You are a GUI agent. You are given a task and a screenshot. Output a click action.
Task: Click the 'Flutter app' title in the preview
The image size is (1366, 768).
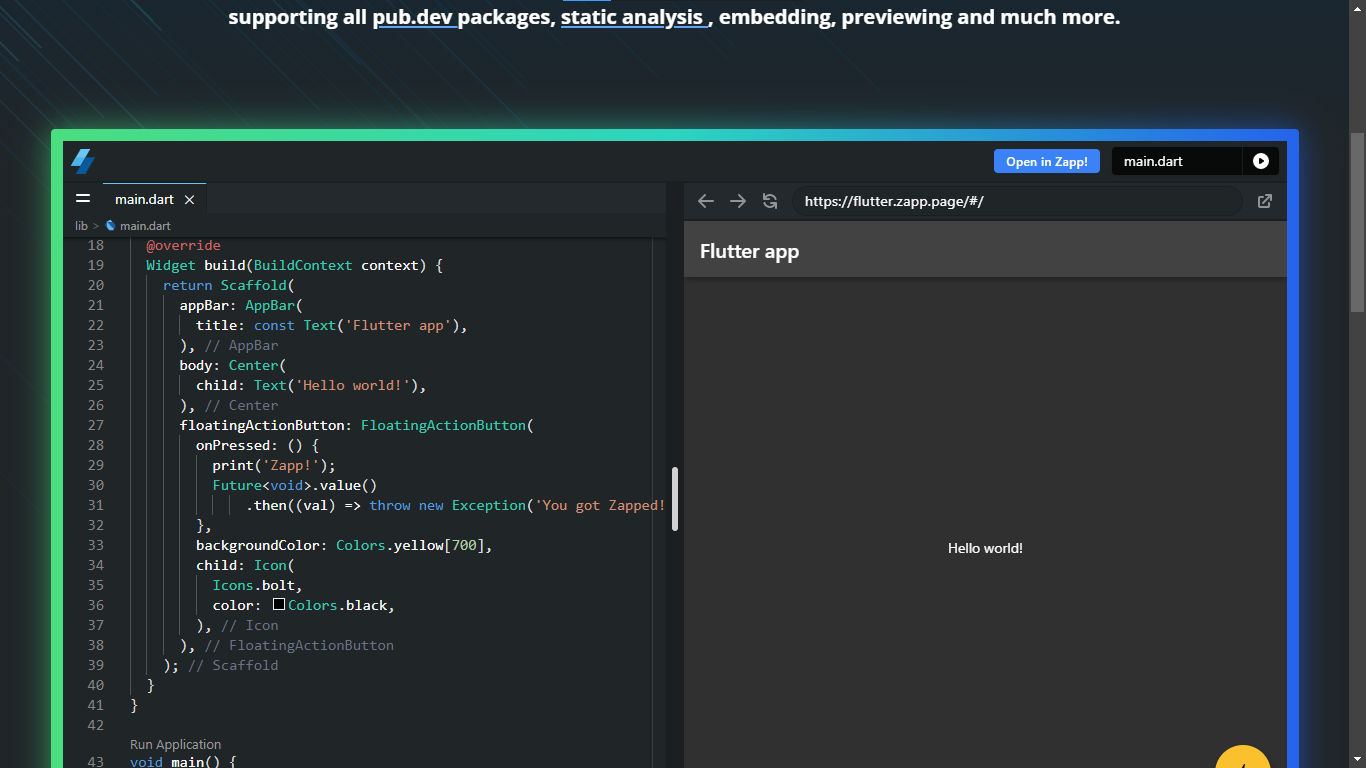749,251
